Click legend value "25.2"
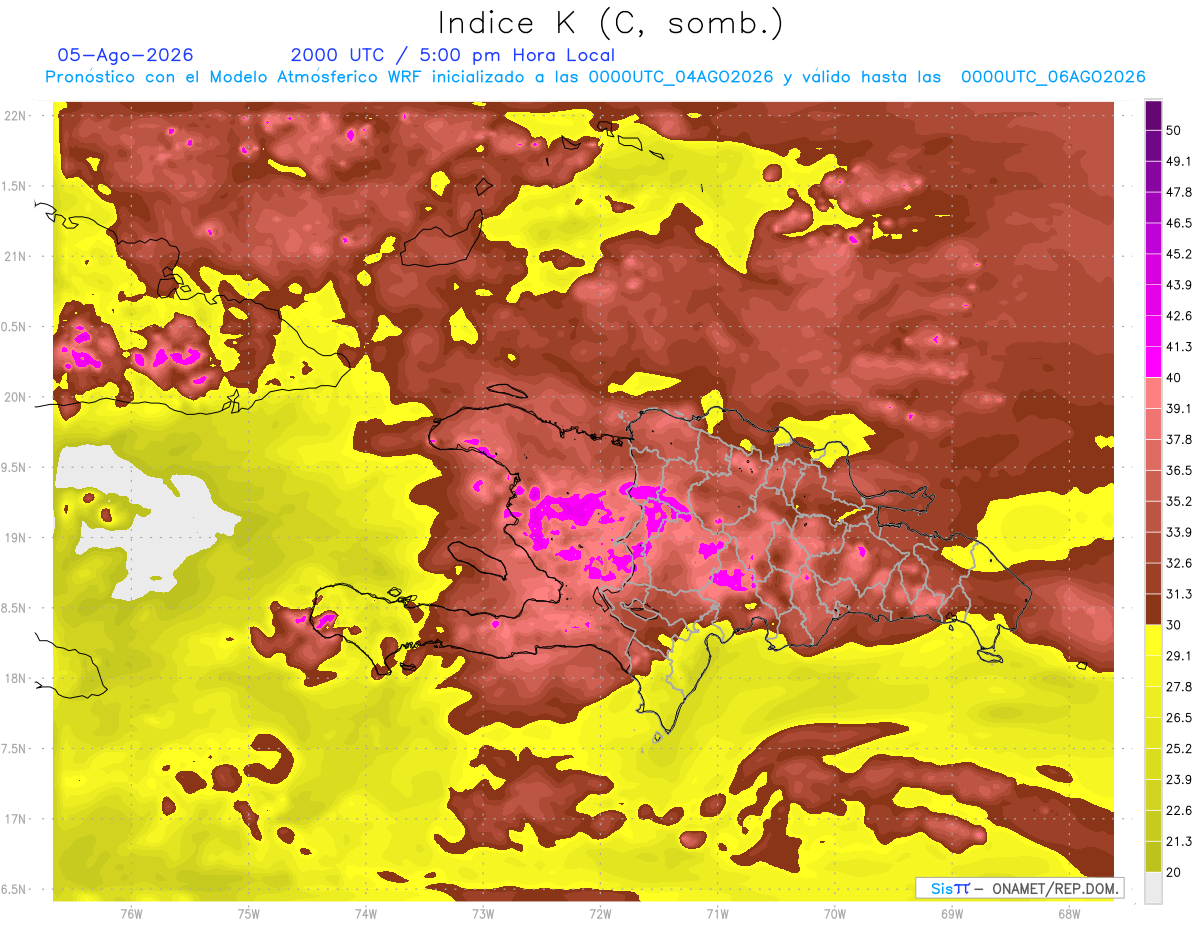Screen dimensions: 1200x927 point(1178,749)
